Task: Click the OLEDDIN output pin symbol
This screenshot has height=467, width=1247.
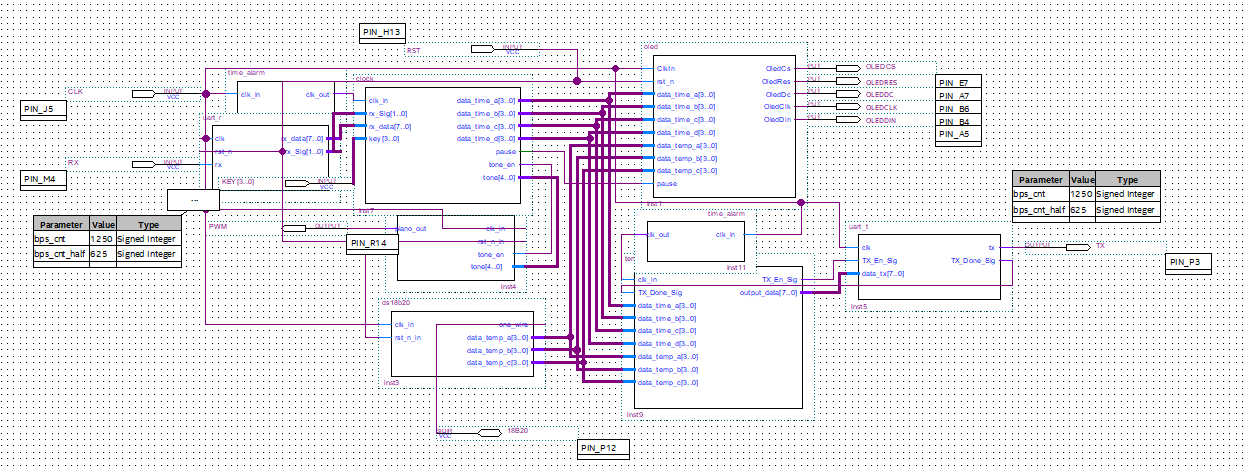Action: point(849,119)
